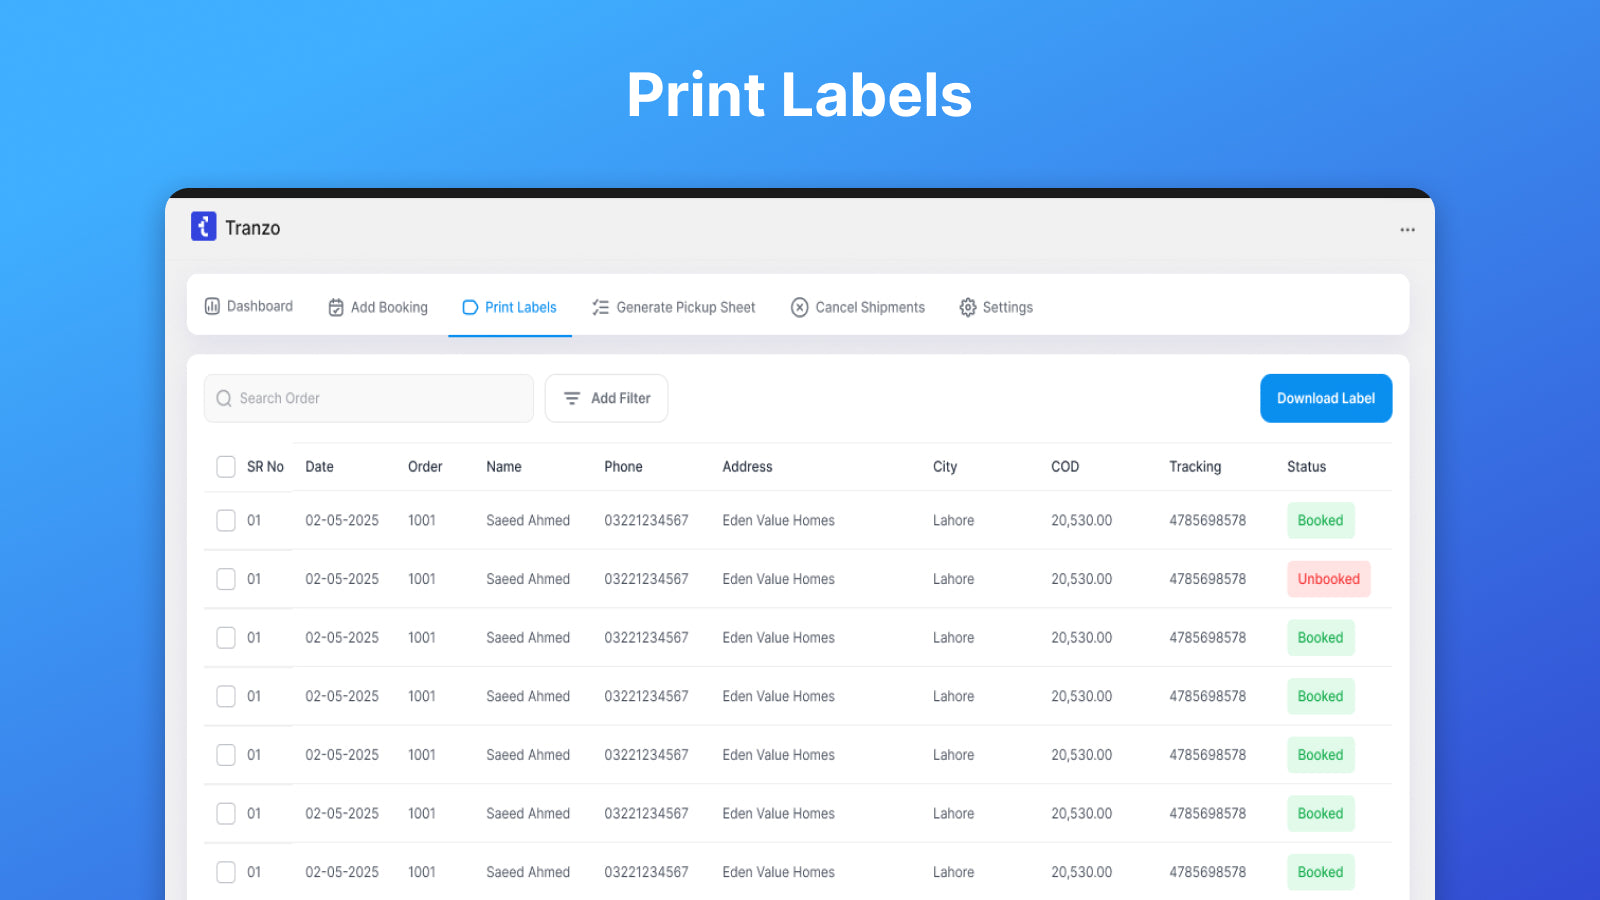Select the Print Labels tab
The width and height of the screenshot is (1600, 900).
point(510,307)
